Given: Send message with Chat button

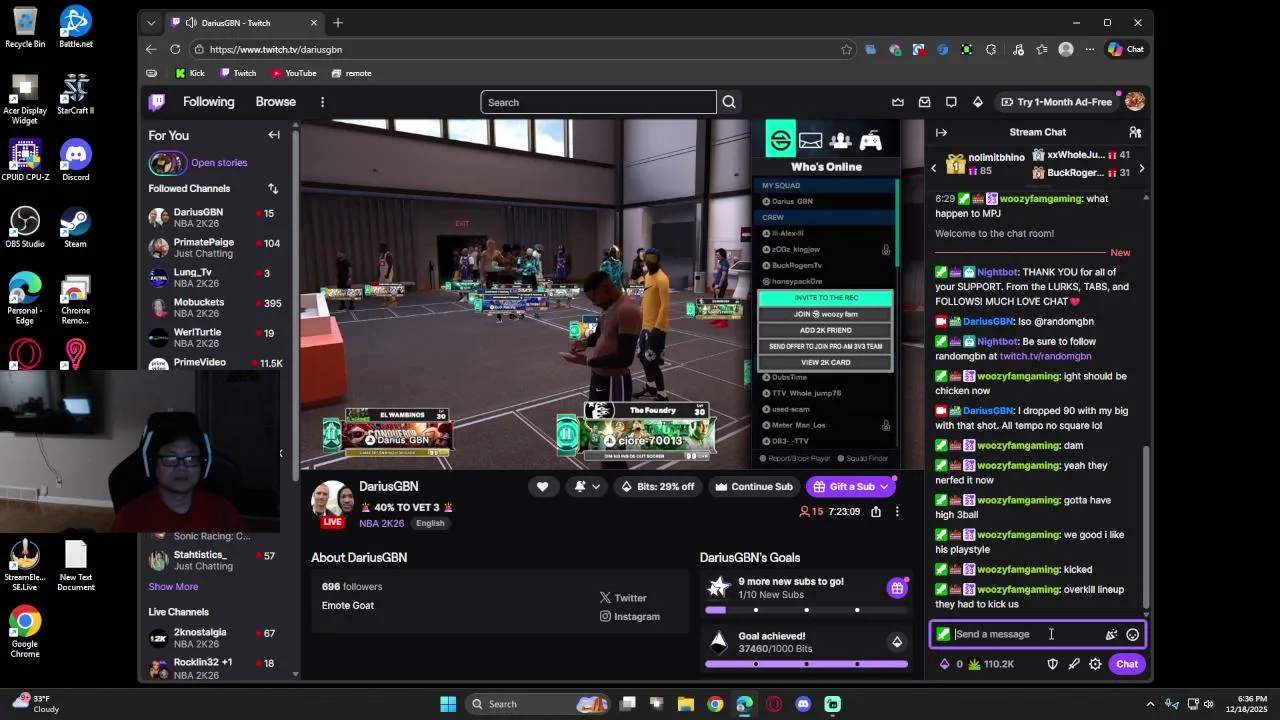Looking at the screenshot, I should (x=1127, y=664).
